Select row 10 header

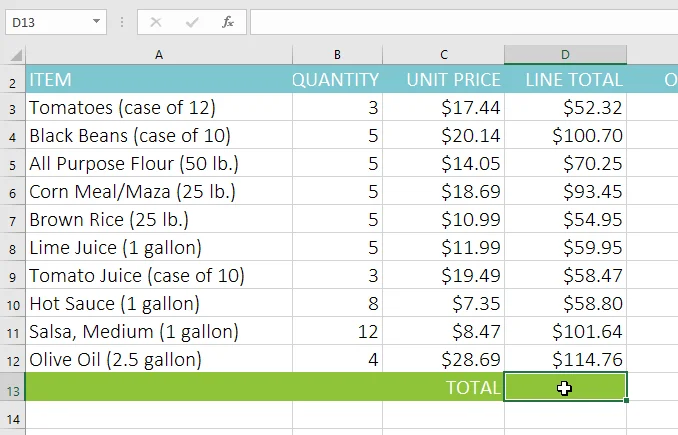(x=13, y=303)
